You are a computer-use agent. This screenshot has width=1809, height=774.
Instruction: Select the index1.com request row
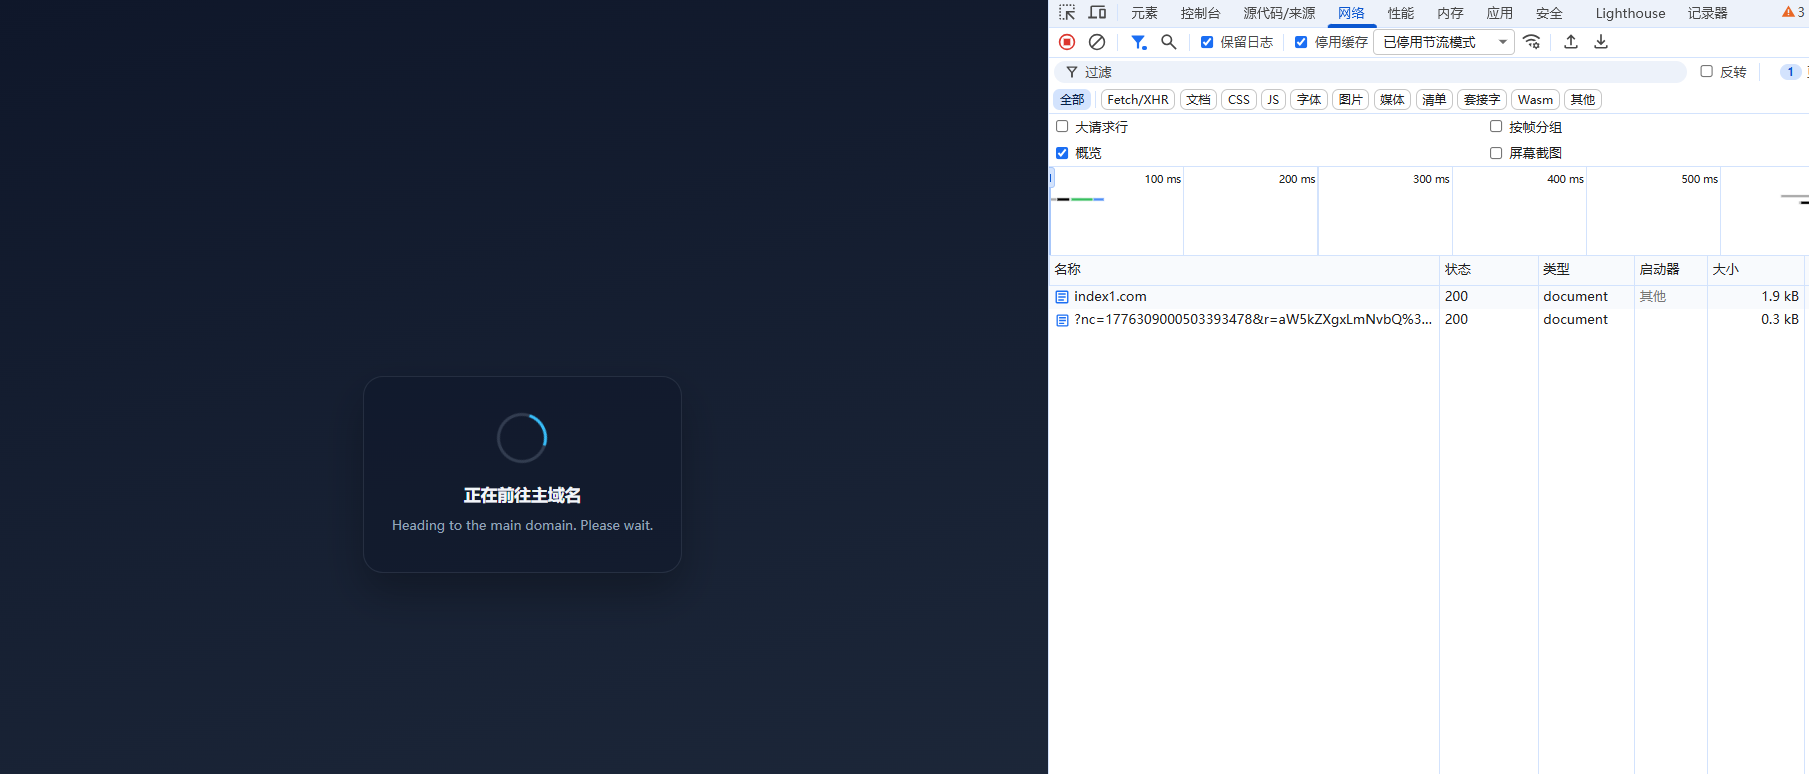[x=1110, y=297]
